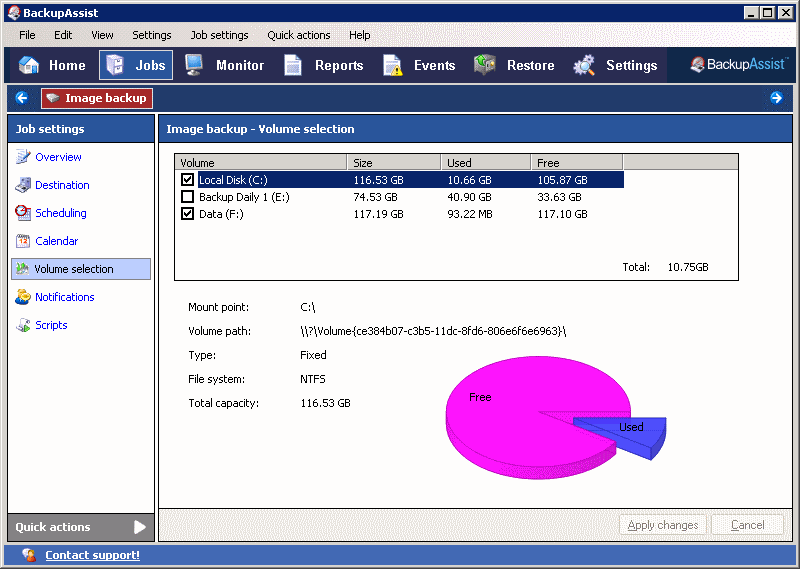Go to the Destination link

[62, 185]
